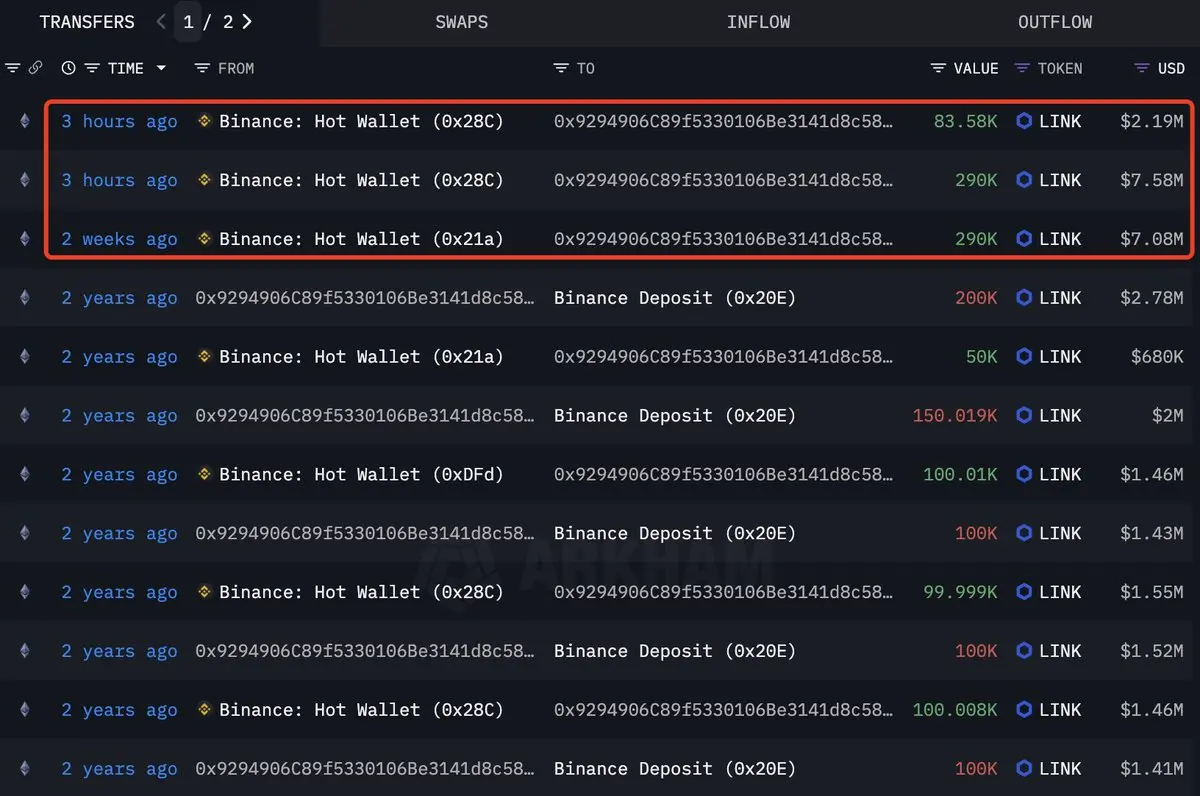Click the TIME column header label

coord(126,68)
